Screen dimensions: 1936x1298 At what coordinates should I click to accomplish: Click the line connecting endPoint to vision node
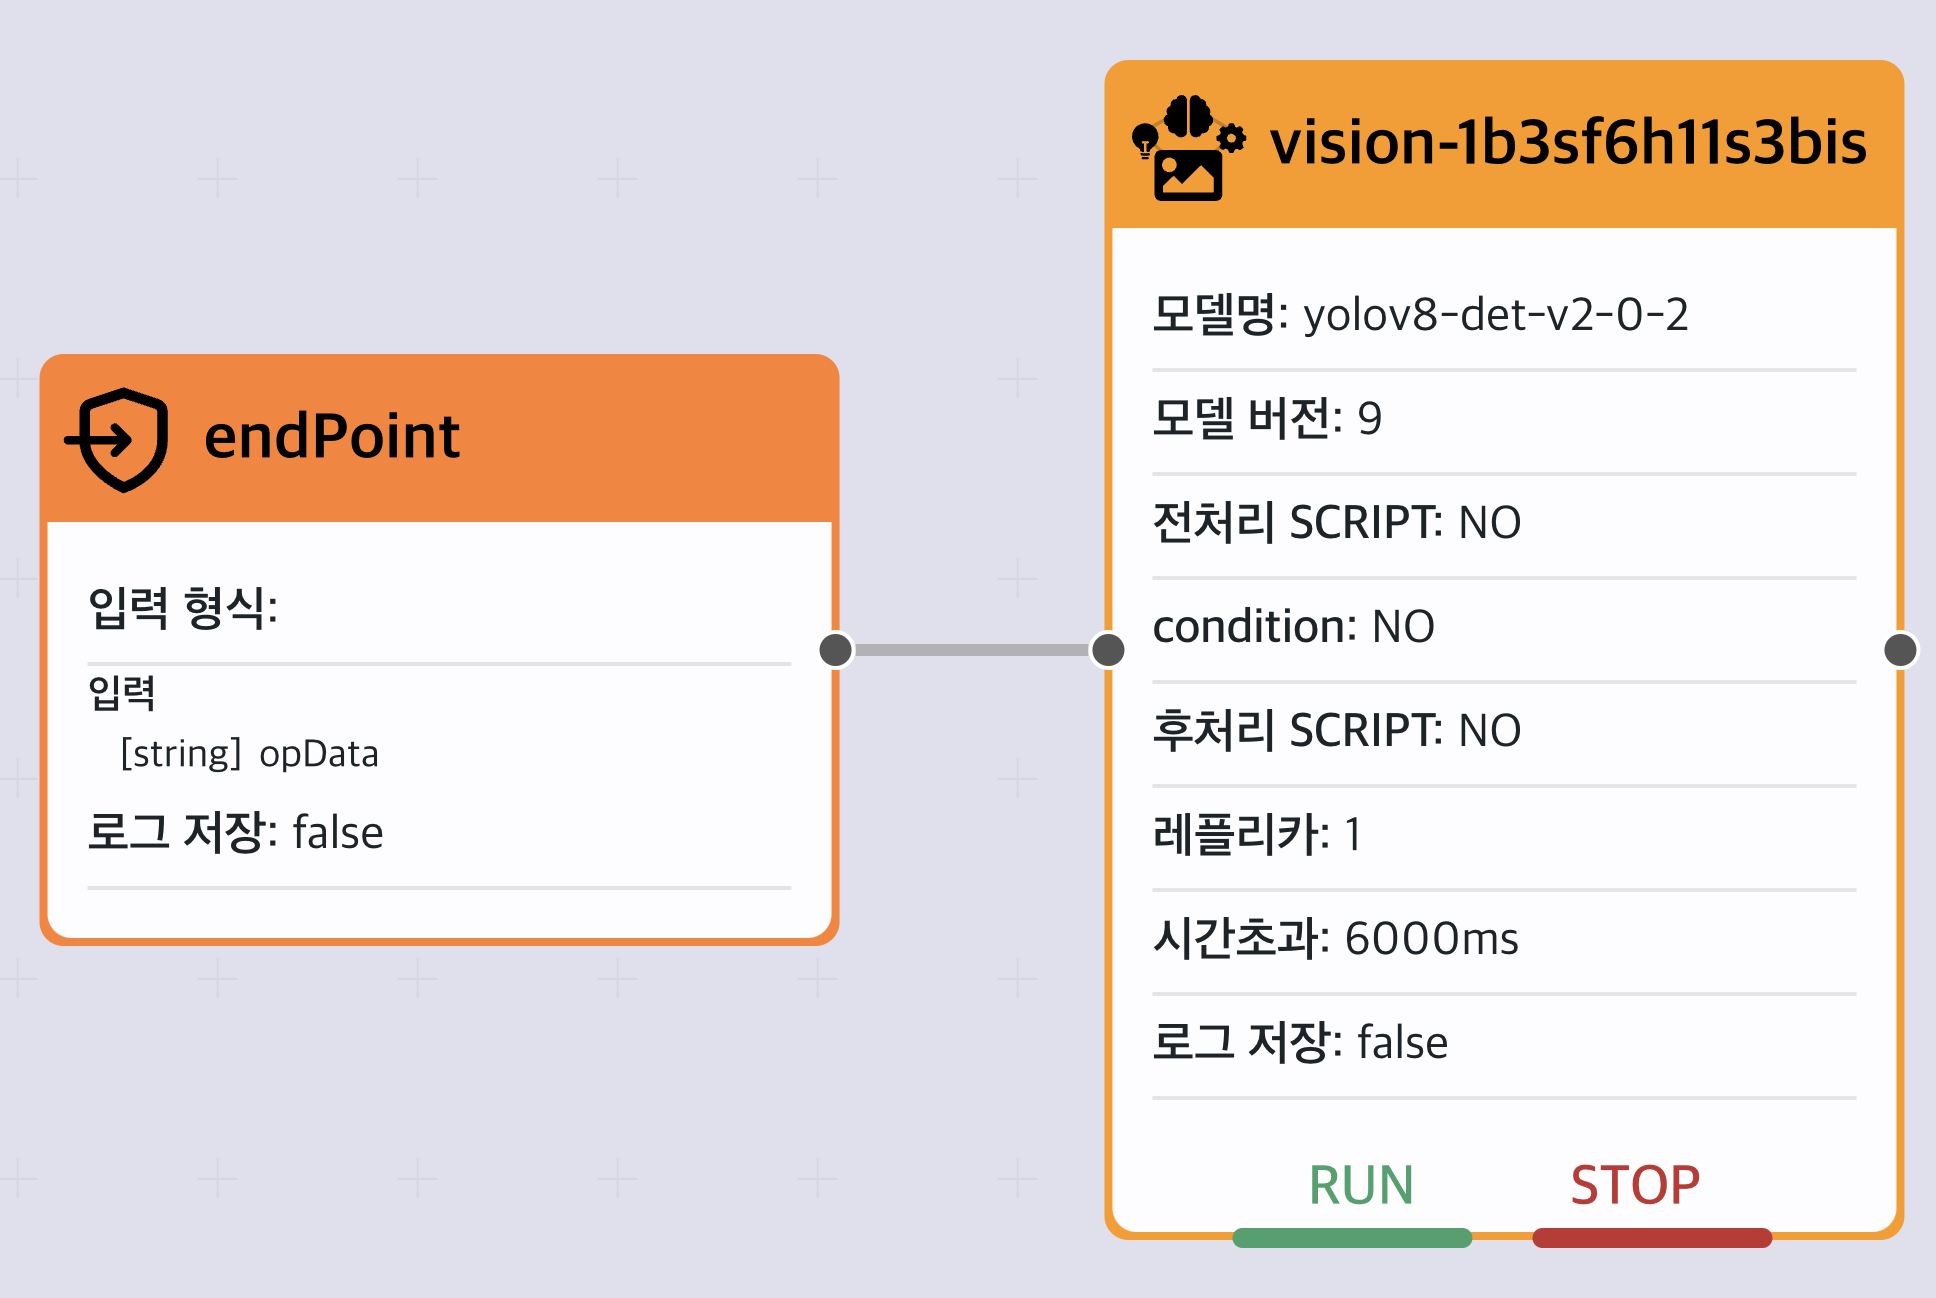click(x=972, y=650)
